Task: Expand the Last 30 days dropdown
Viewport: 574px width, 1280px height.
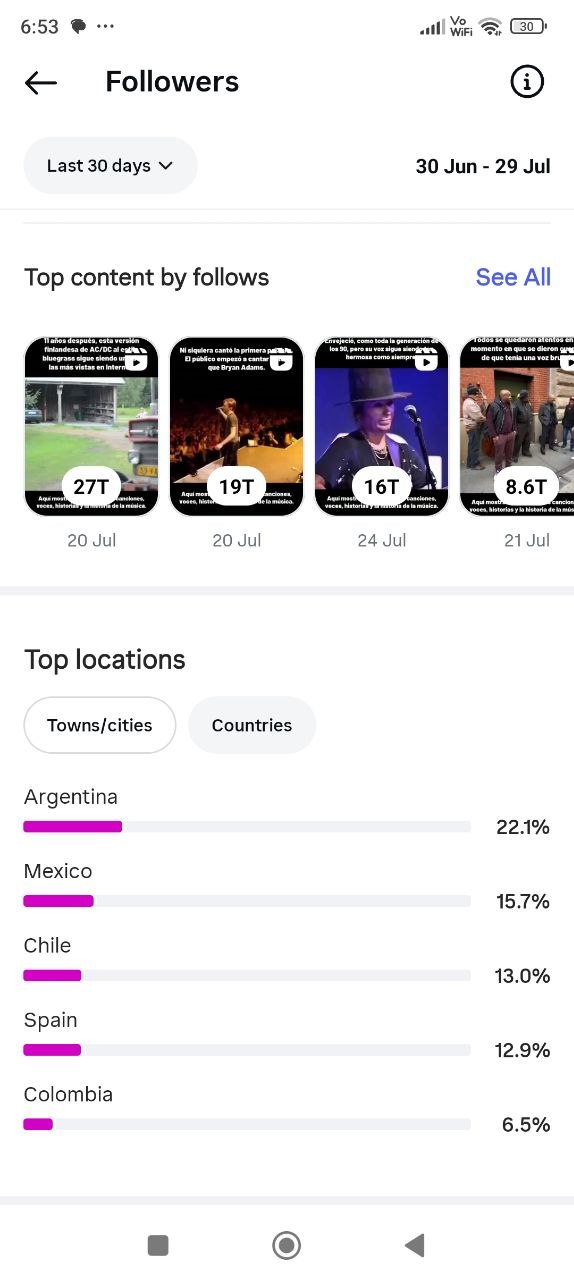Action: 110,166
